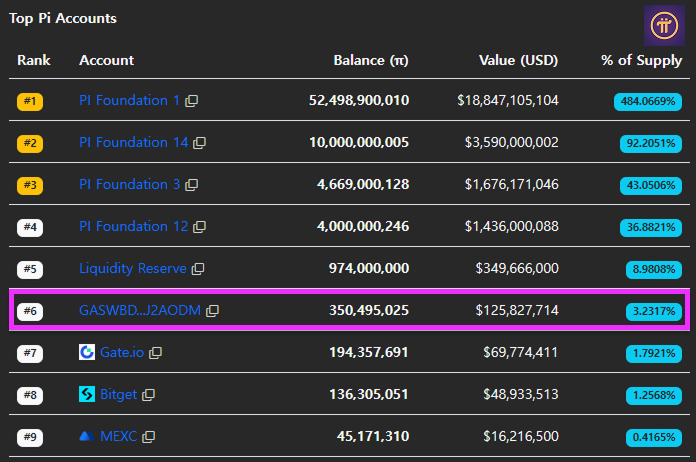Viewport: 696px width, 462px height.
Task: Select value $1,676,171,046
Action: (512, 184)
